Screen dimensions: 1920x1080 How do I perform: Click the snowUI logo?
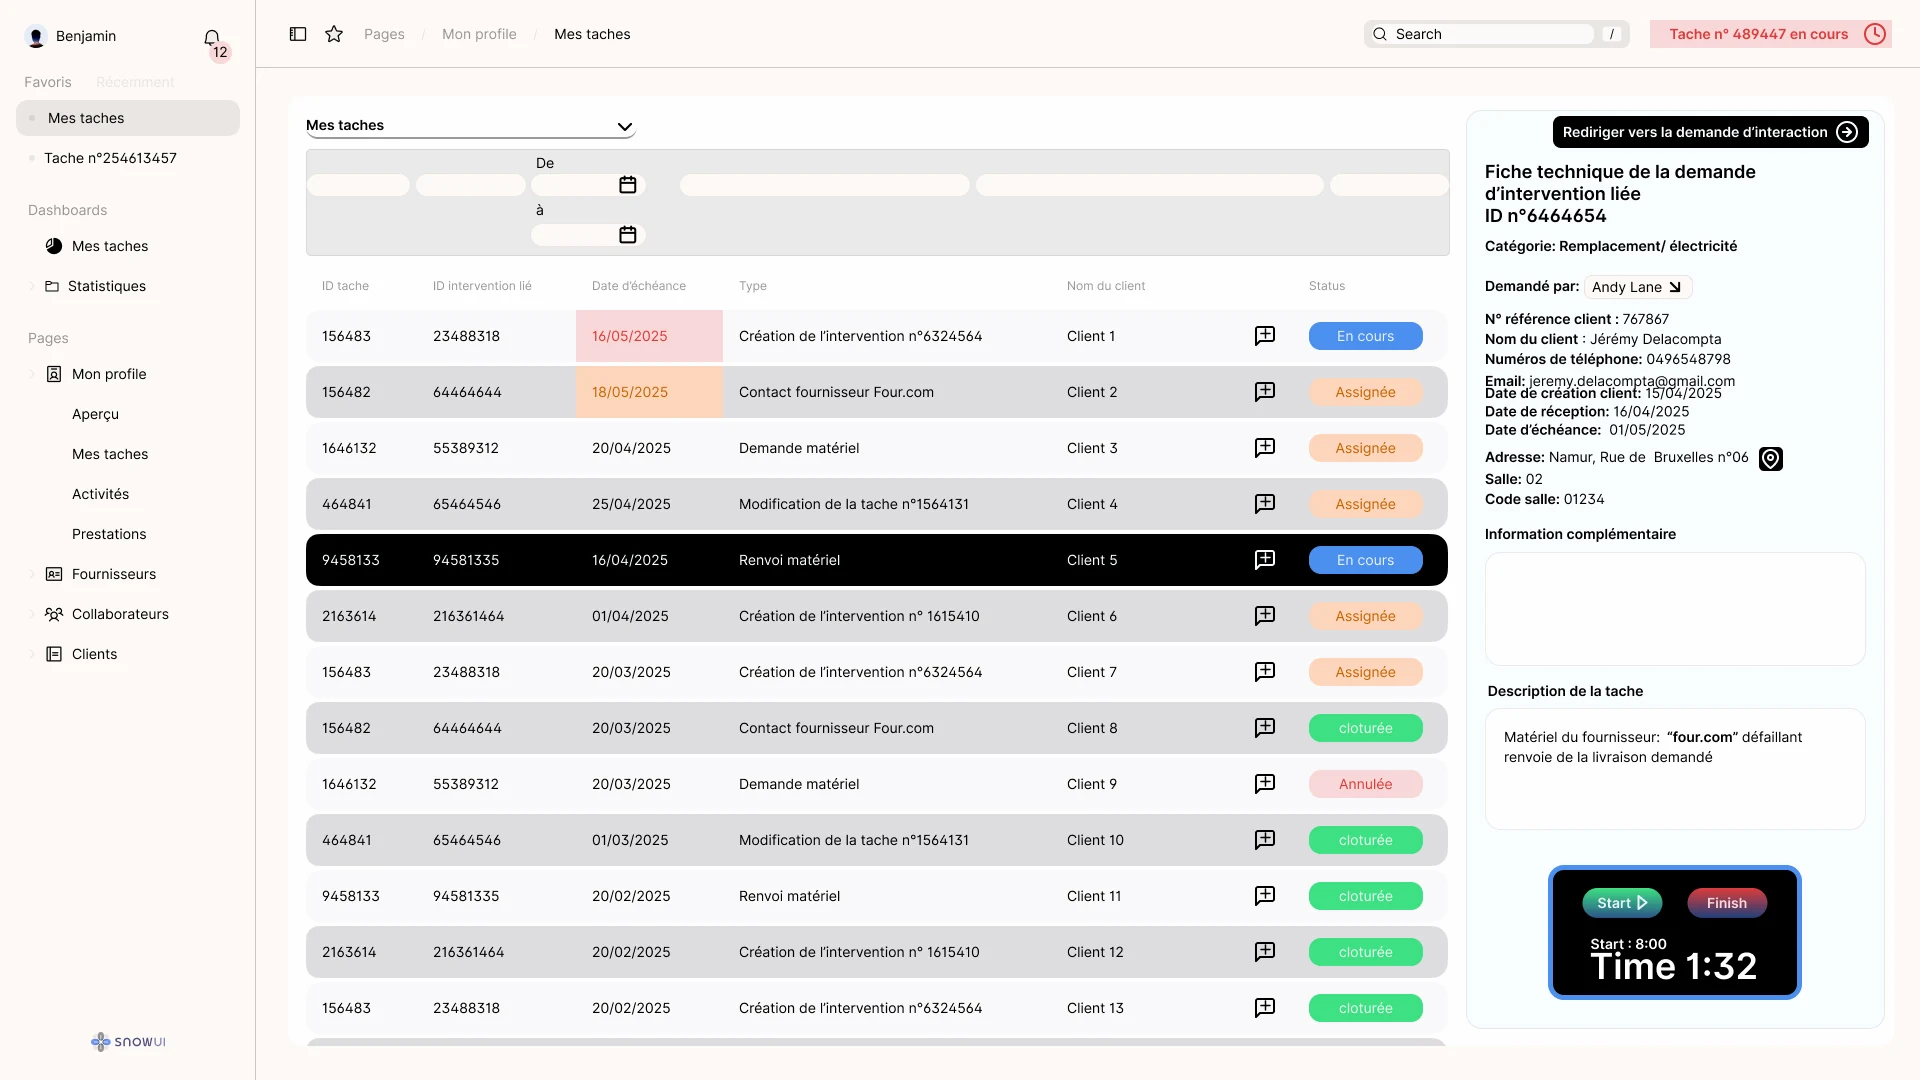pyautogui.click(x=128, y=1042)
